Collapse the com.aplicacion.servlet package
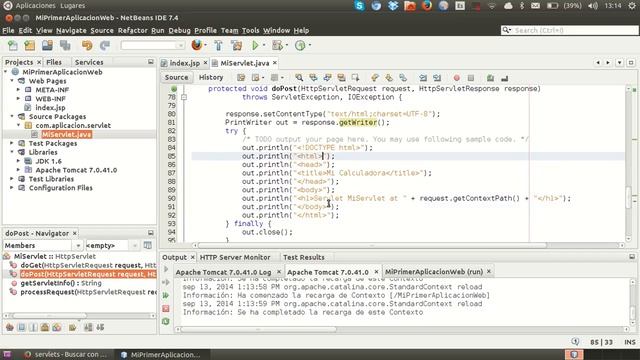640x360 pixels. pyautogui.click(x=18, y=125)
